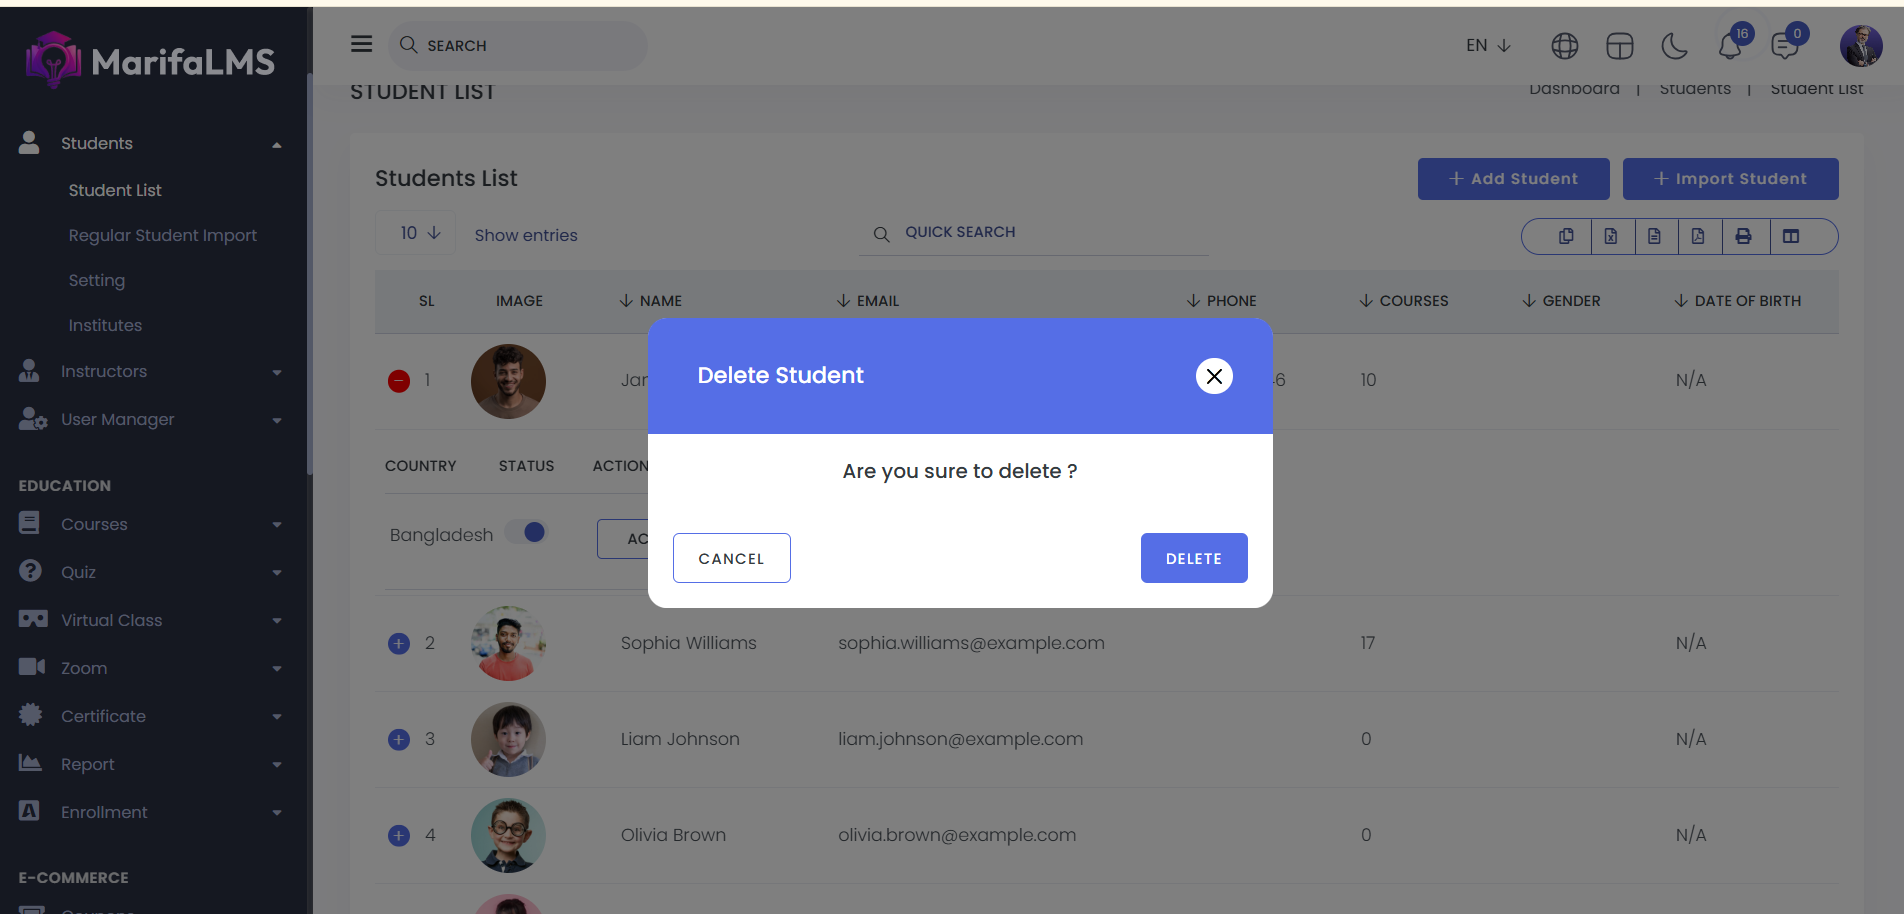Open column visibility icon in table toolbar
The height and width of the screenshot is (914, 1904).
(x=1791, y=236)
